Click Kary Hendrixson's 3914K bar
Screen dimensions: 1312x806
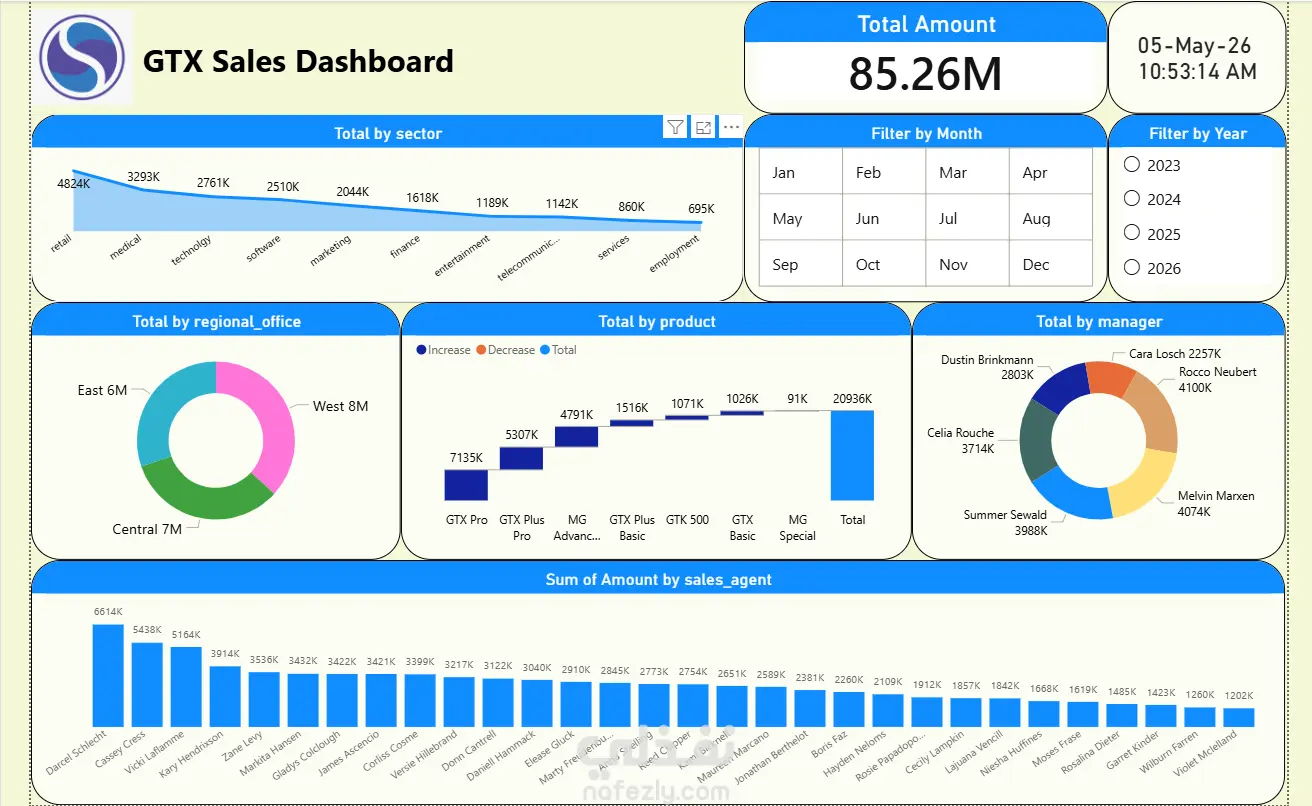(225, 696)
